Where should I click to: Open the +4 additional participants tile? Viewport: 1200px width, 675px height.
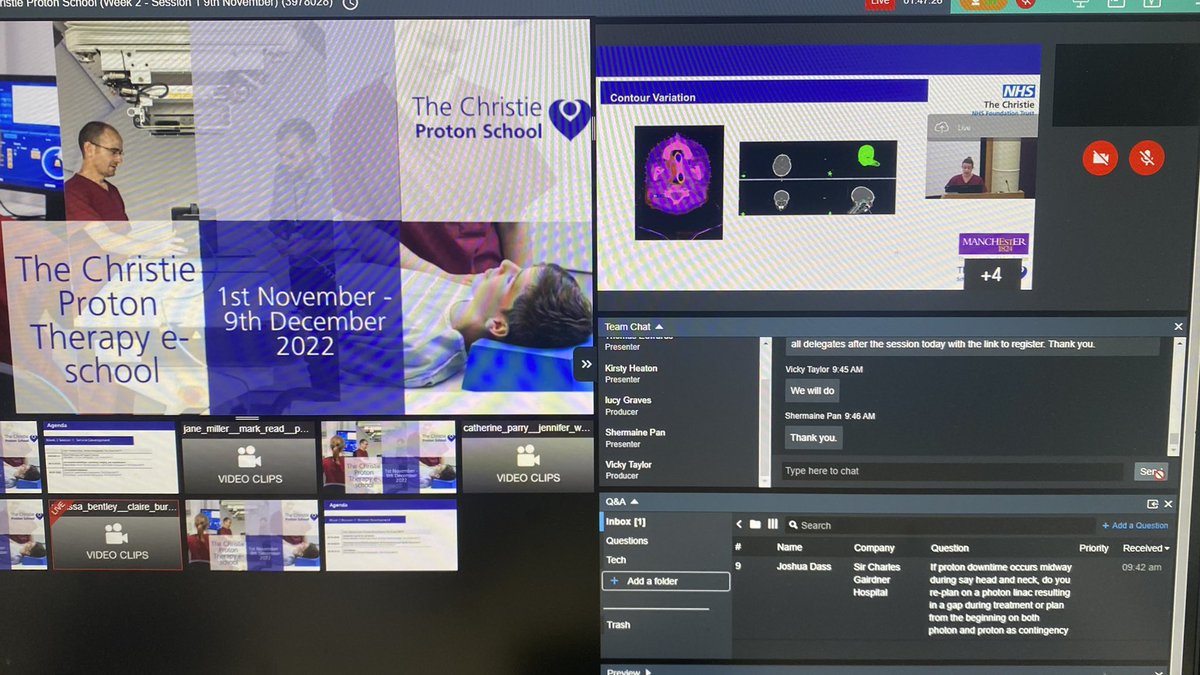(x=990, y=274)
